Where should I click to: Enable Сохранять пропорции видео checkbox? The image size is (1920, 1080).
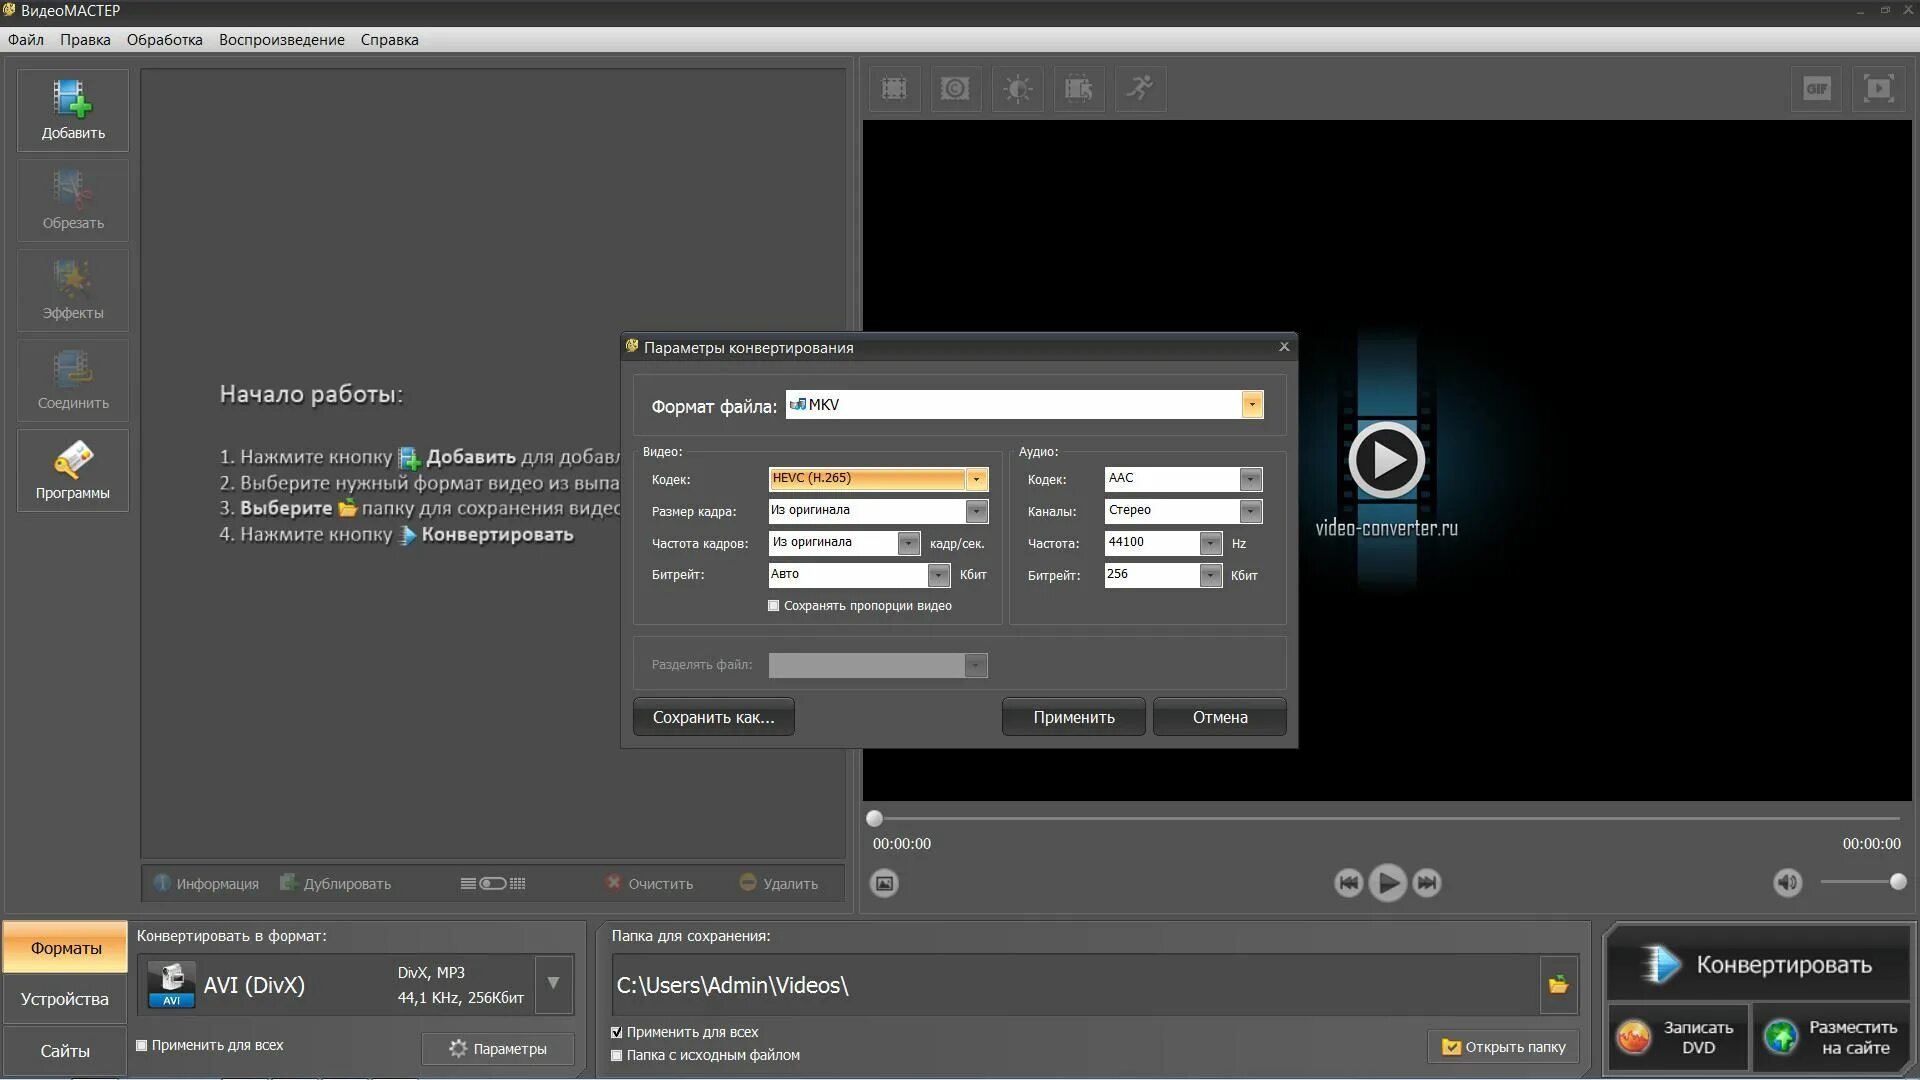[x=773, y=606]
